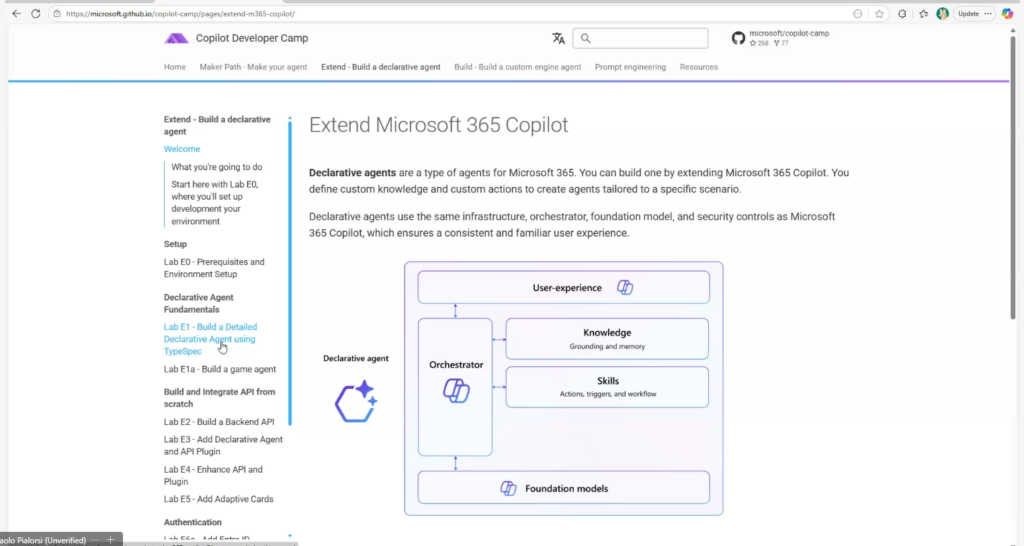Click the Foundation models box label
Screen dimensions: 1024x546
click(566, 489)
